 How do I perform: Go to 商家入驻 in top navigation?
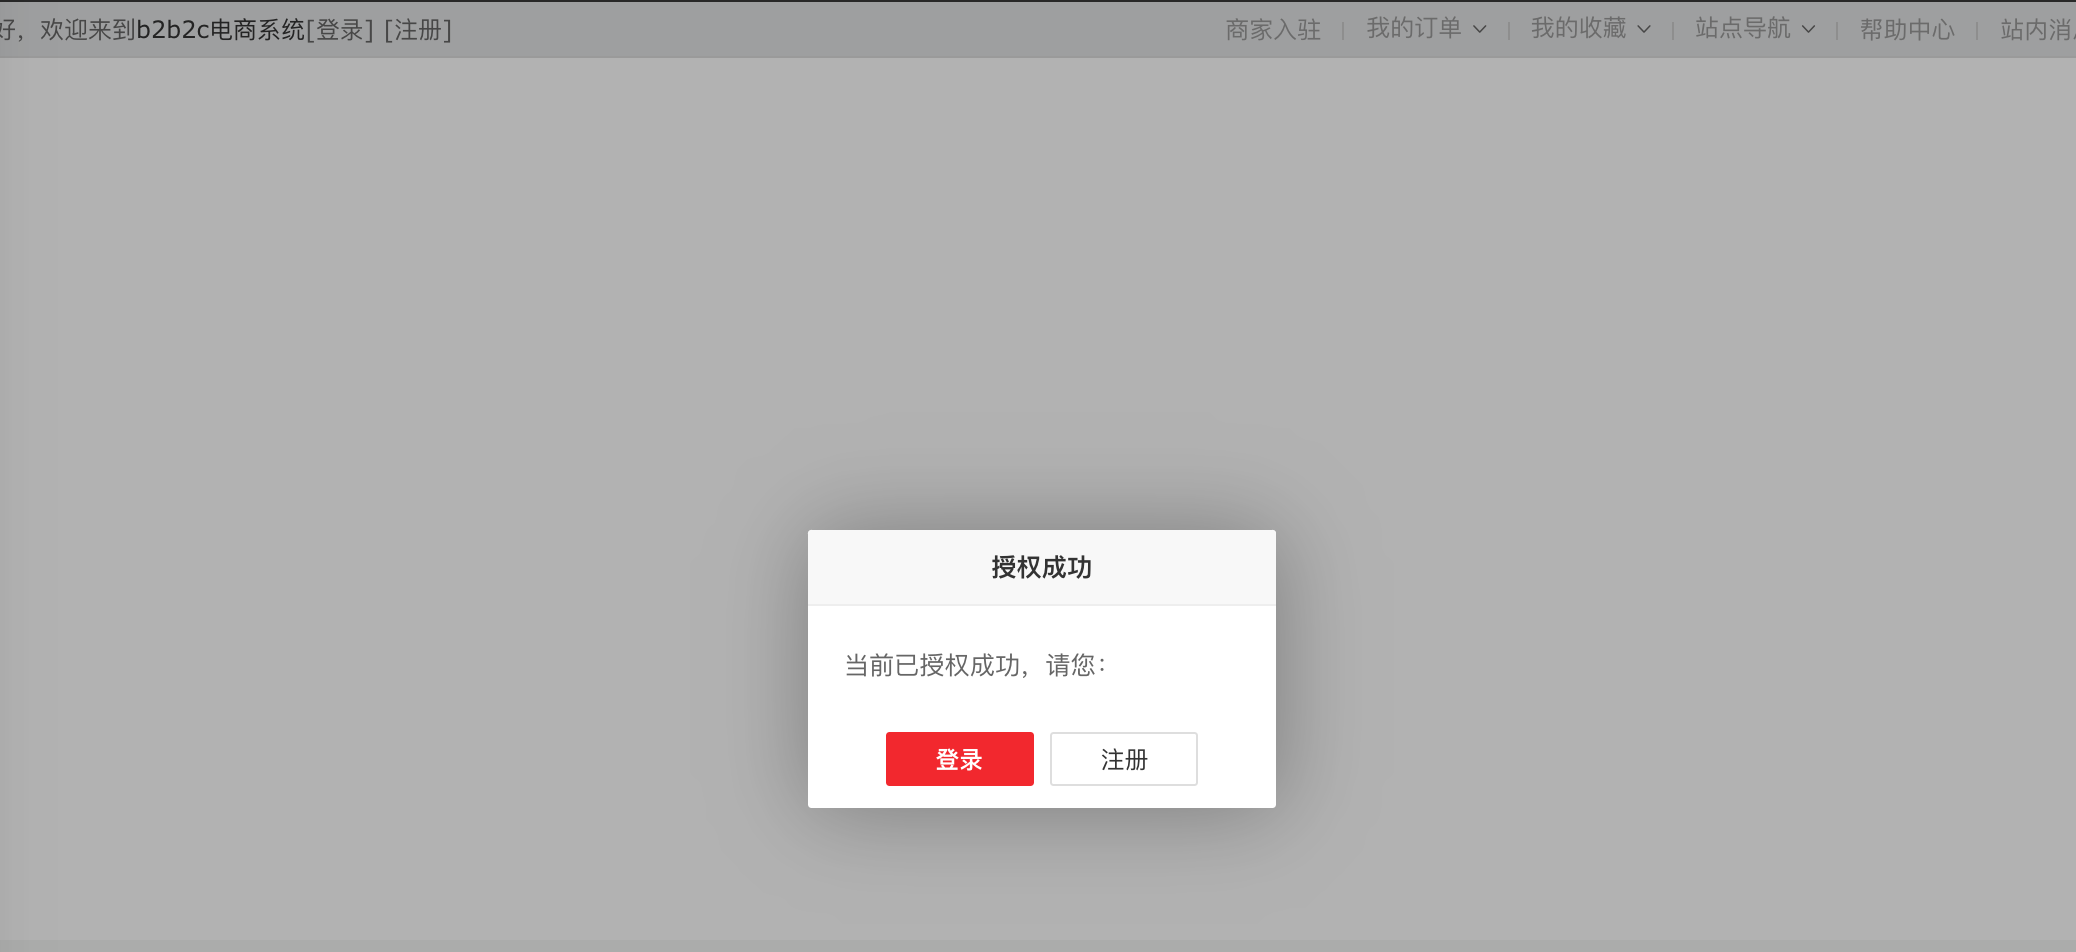click(1273, 30)
